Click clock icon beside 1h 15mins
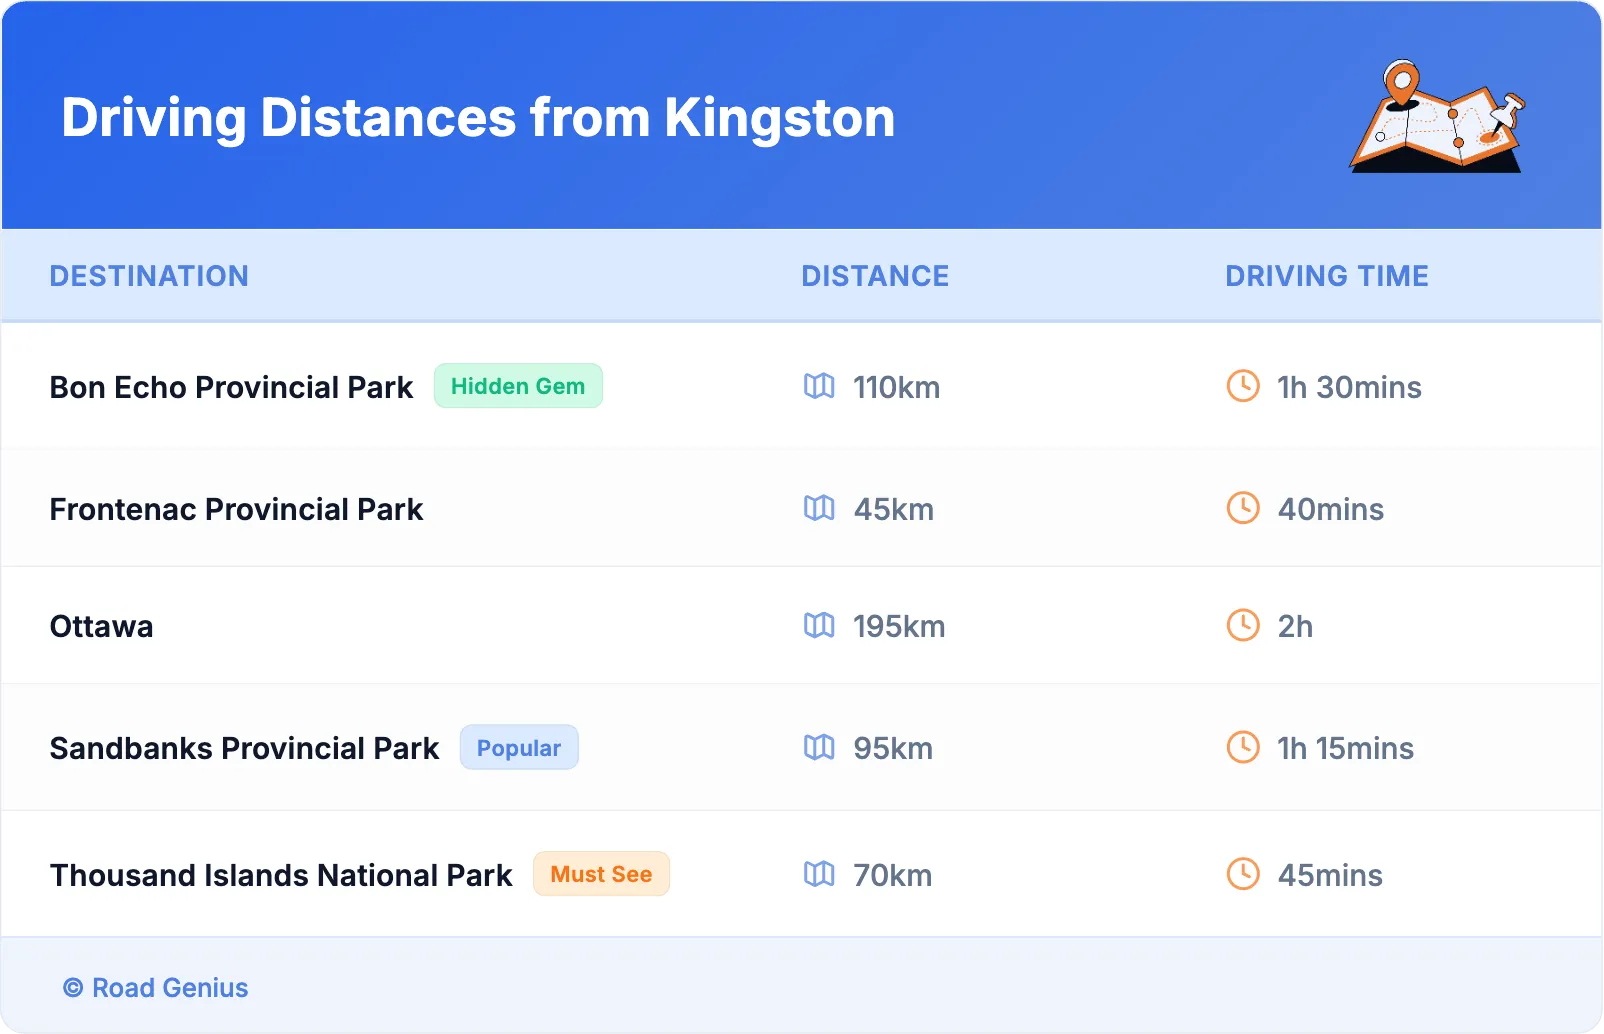Screen dimensions: 1604x1034 (1243, 747)
